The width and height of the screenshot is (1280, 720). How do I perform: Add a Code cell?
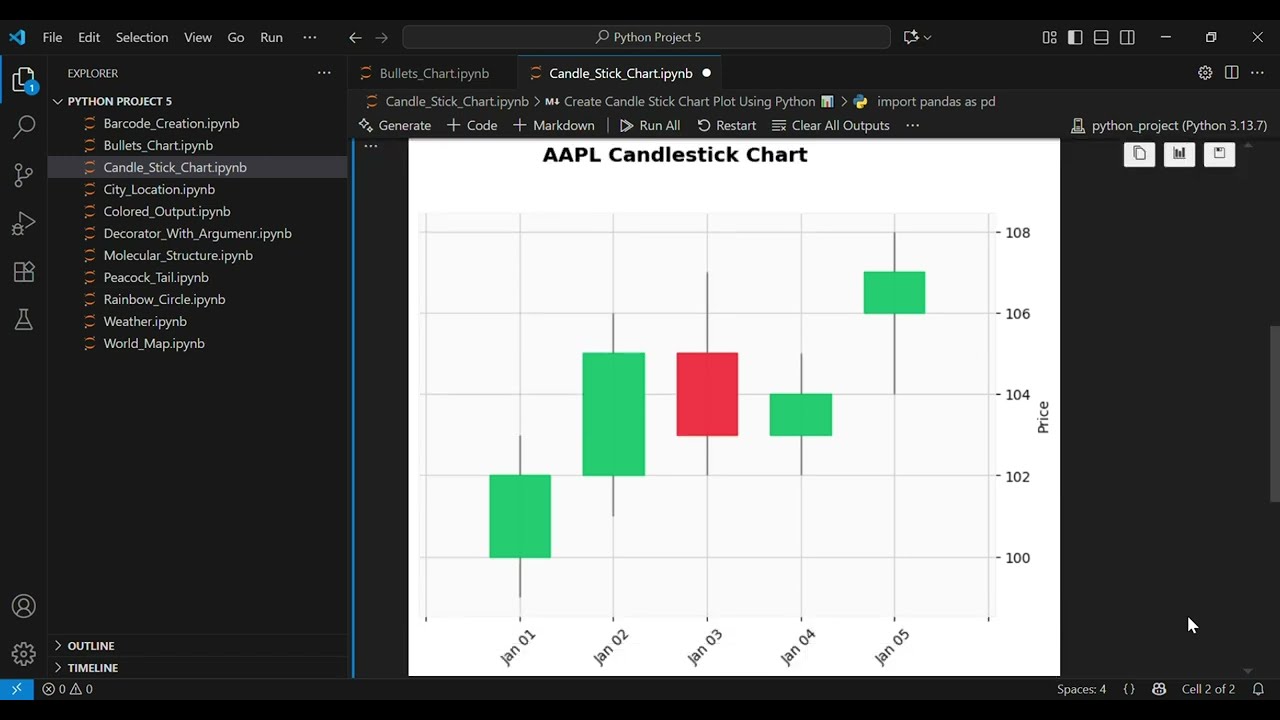[472, 125]
